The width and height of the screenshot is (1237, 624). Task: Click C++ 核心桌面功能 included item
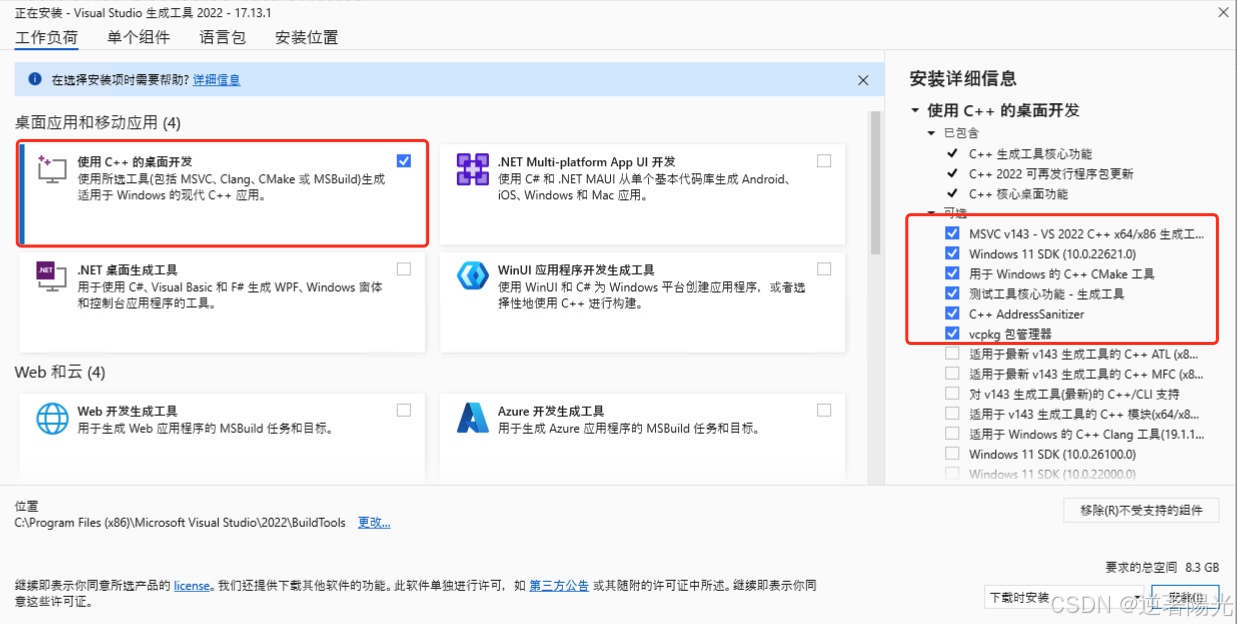coord(1018,194)
